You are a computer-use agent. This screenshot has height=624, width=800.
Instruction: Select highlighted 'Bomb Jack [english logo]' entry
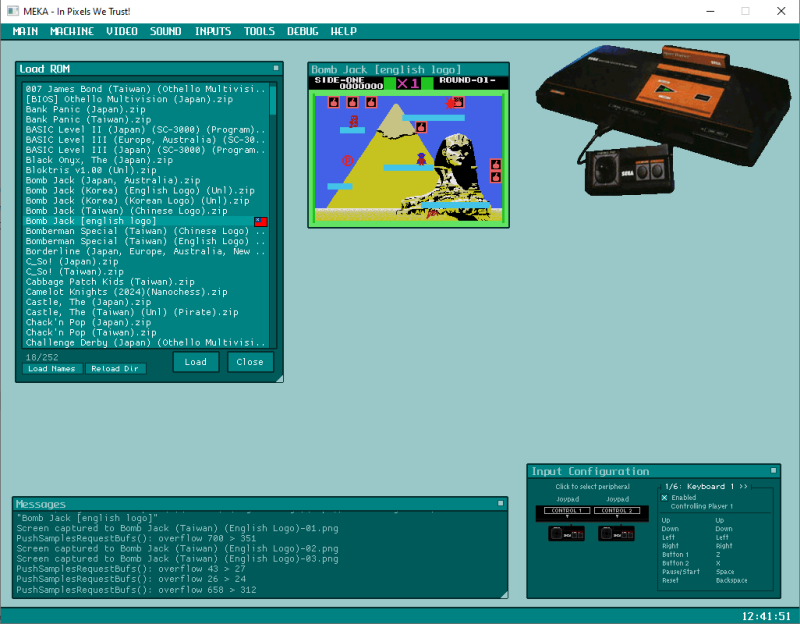[146, 221]
